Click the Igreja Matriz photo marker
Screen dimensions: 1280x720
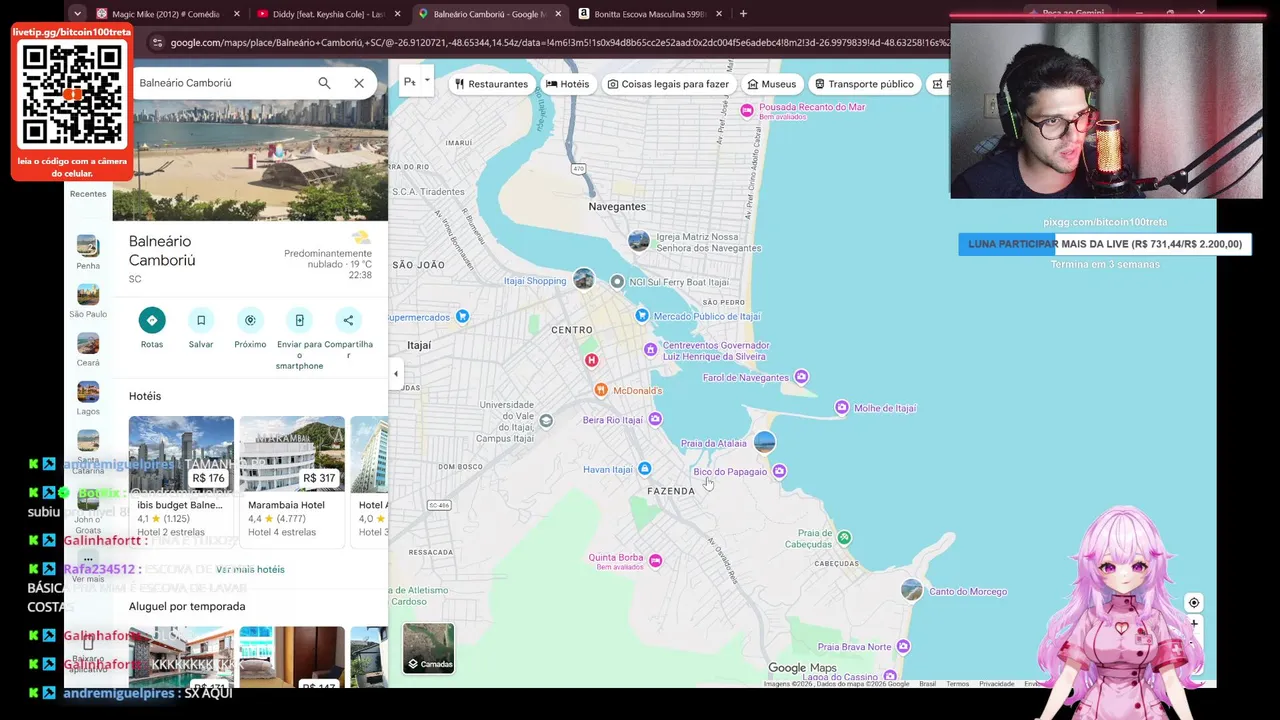[x=639, y=241]
